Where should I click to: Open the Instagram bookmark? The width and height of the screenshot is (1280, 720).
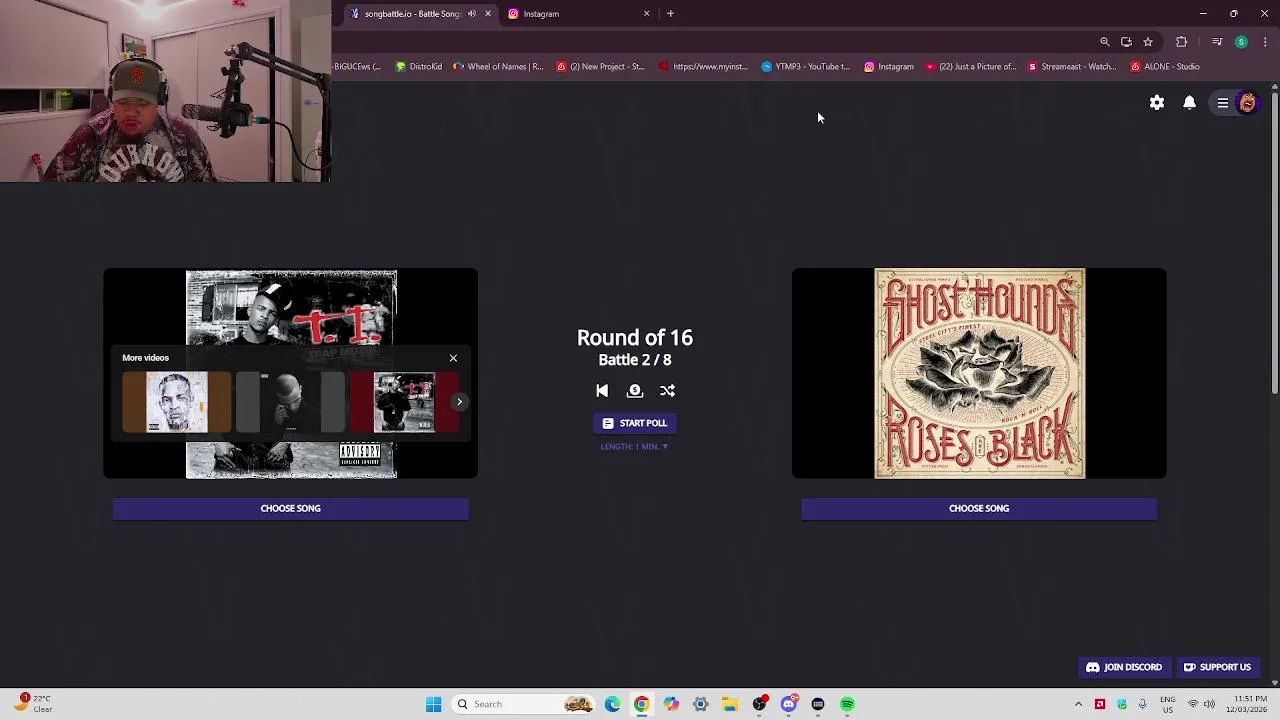tap(889, 67)
